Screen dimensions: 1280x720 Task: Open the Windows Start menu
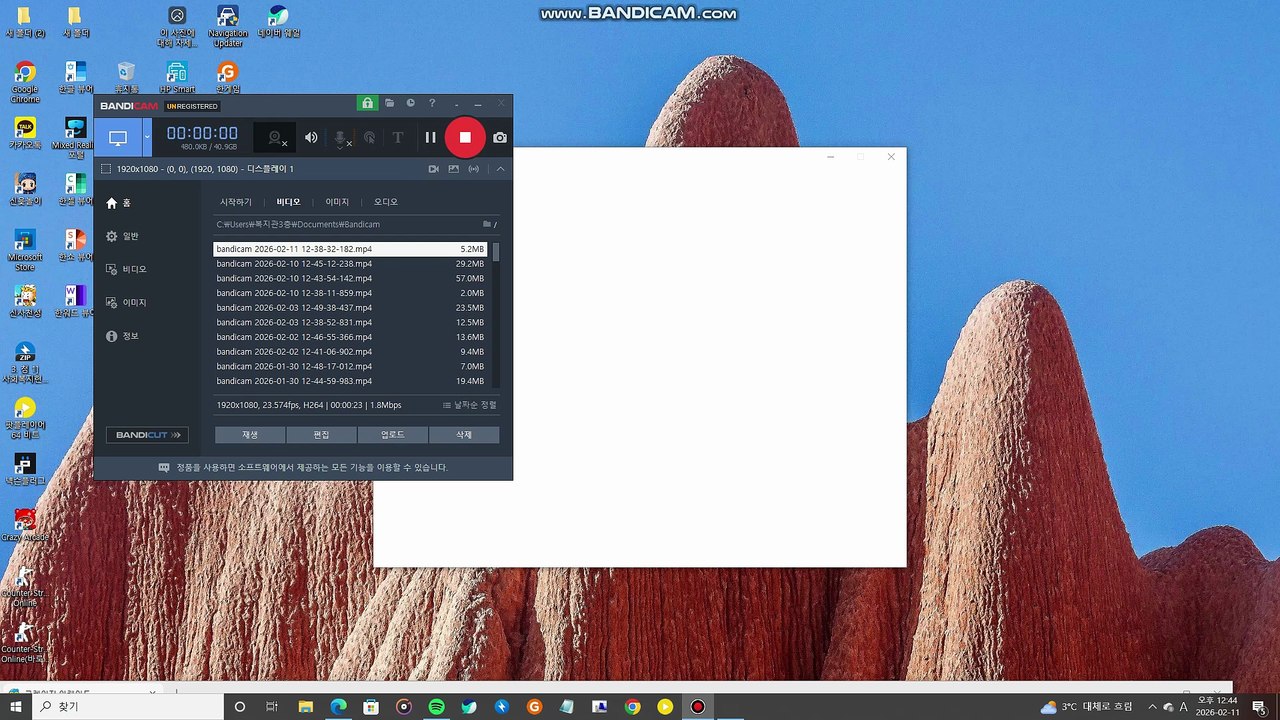[x=16, y=707]
